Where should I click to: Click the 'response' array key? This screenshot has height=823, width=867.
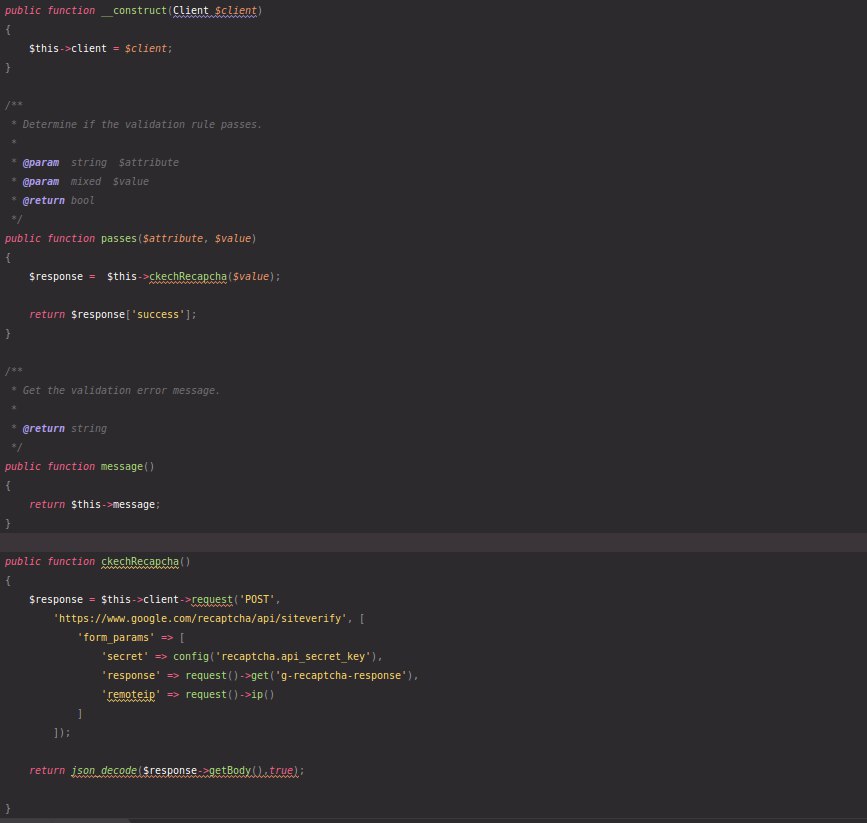coord(130,675)
